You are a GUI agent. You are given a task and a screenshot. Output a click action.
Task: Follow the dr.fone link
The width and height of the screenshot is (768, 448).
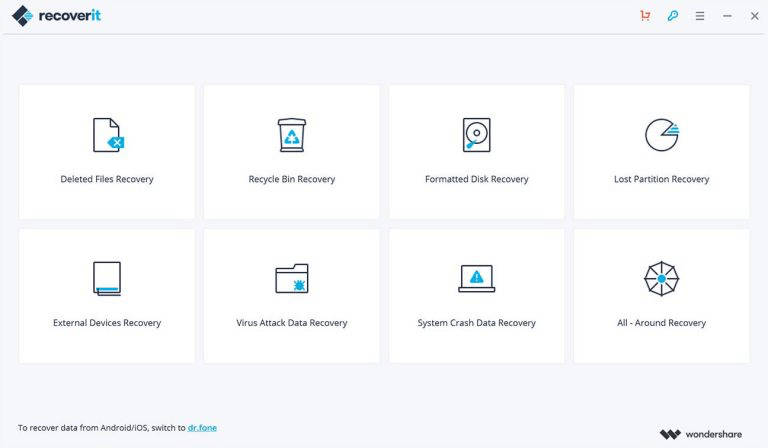202,427
